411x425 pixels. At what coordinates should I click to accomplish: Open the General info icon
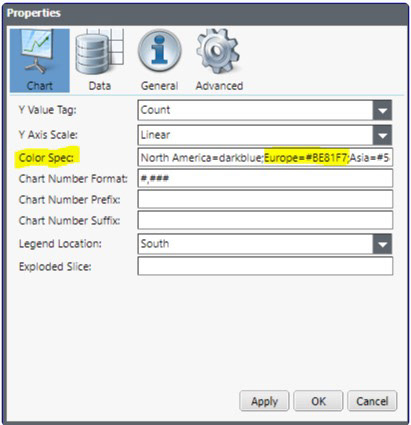pos(160,51)
